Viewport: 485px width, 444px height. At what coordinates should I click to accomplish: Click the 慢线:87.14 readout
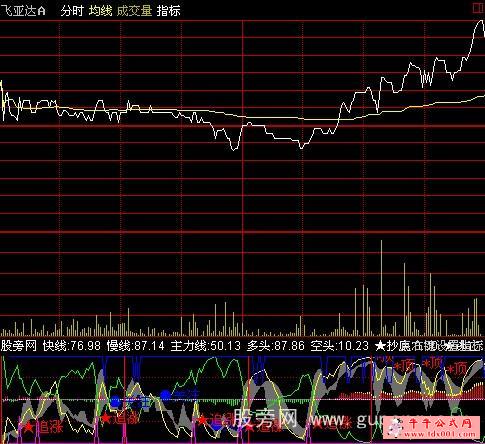(136, 346)
